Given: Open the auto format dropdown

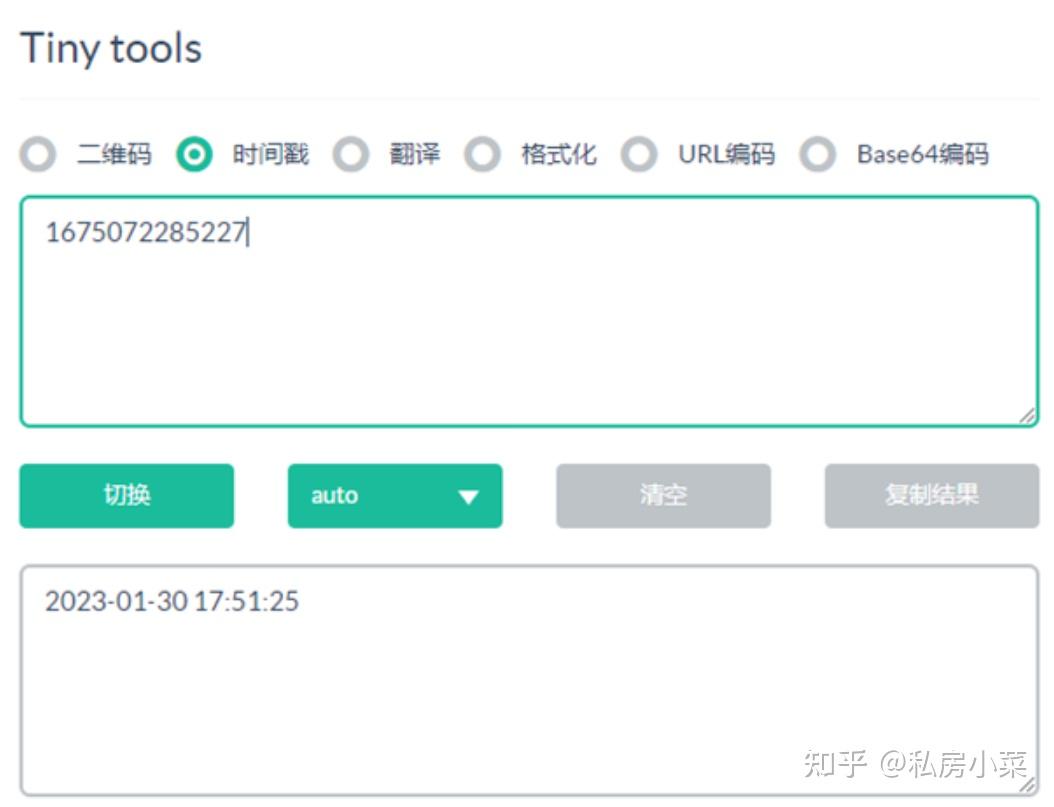Looking at the screenshot, I should (x=394, y=495).
